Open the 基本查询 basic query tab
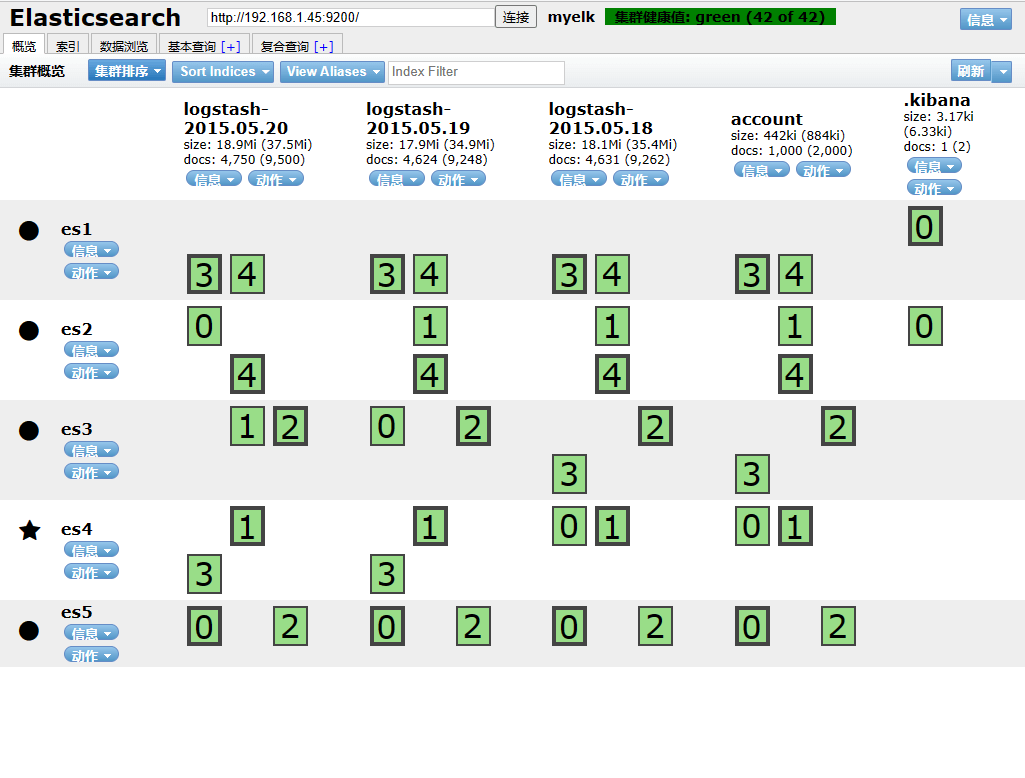The height and width of the screenshot is (778, 1025). point(192,46)
